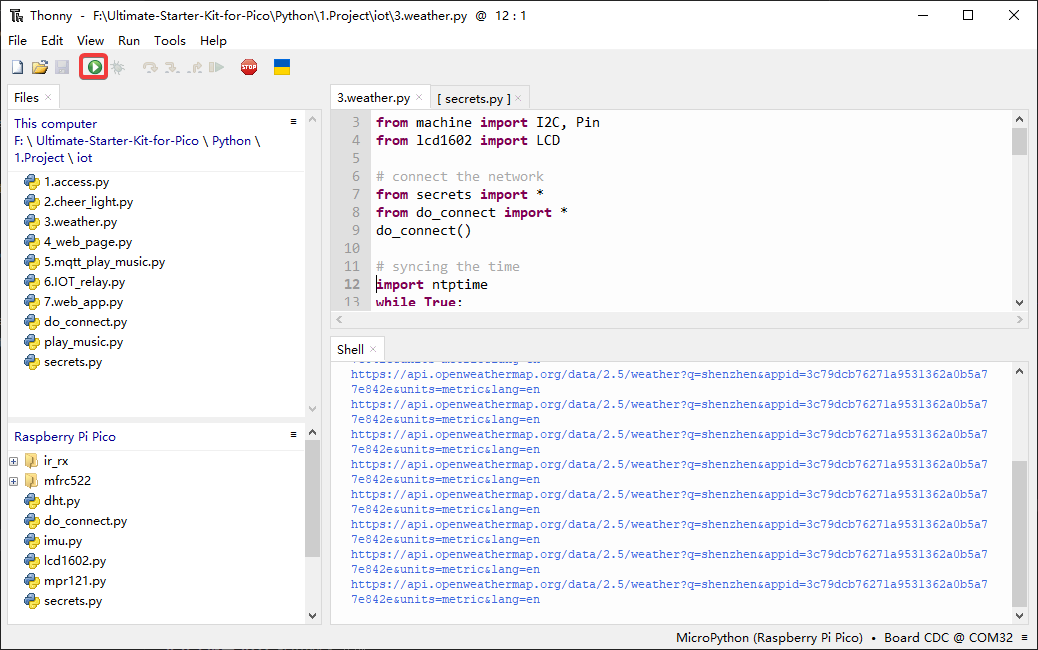Open interpreter menu icon in status bar
The width and height of the screenshot is (1038, 650).
pos(1025,637)
